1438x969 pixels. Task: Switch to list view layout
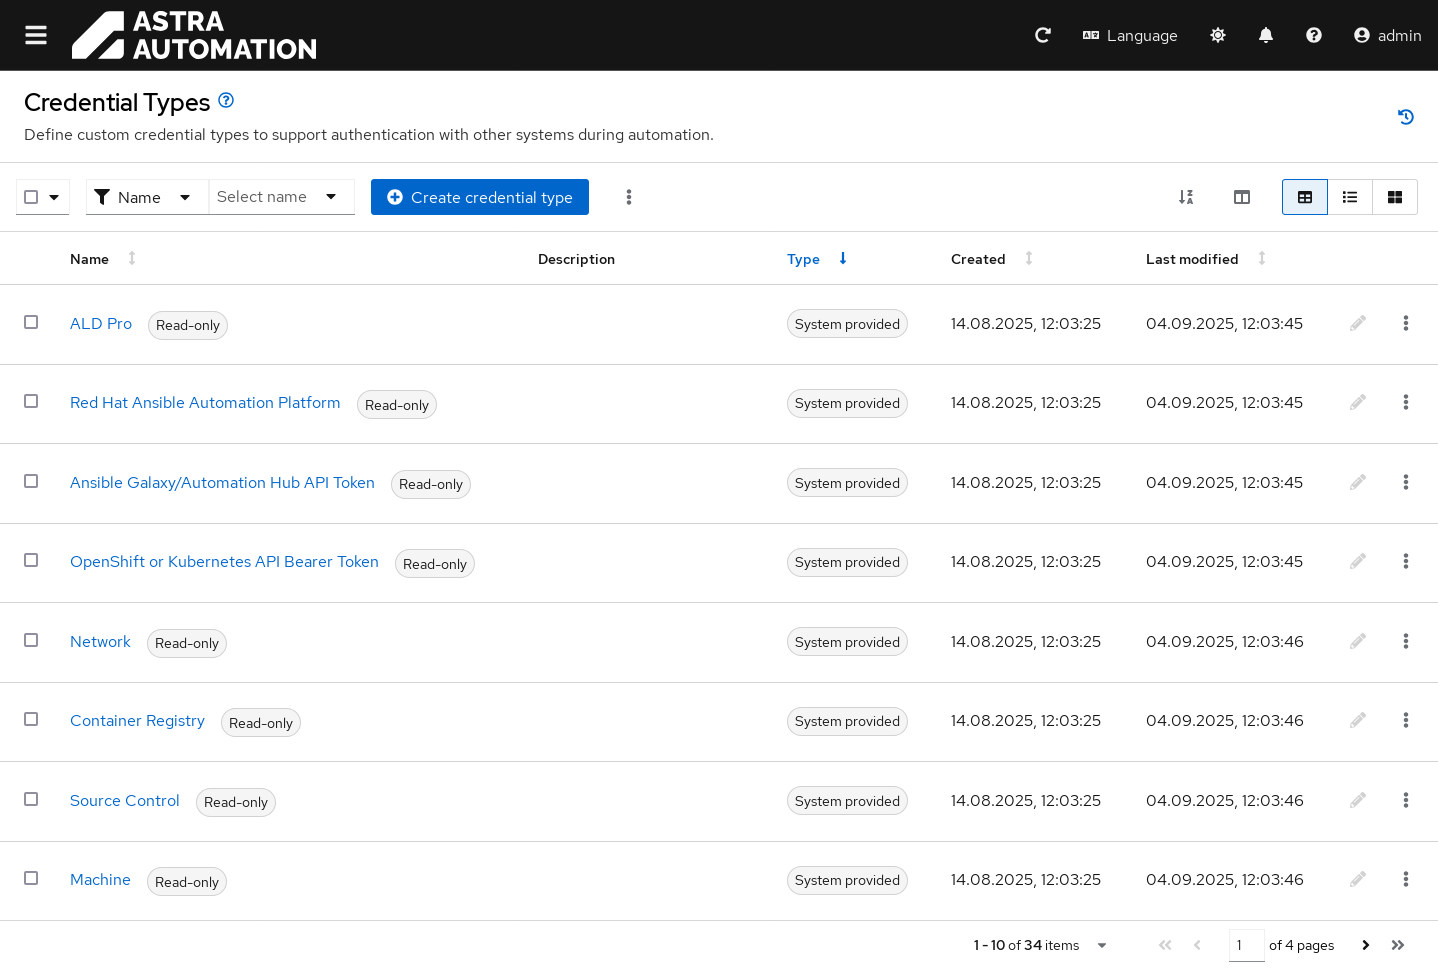point(1349,197)
